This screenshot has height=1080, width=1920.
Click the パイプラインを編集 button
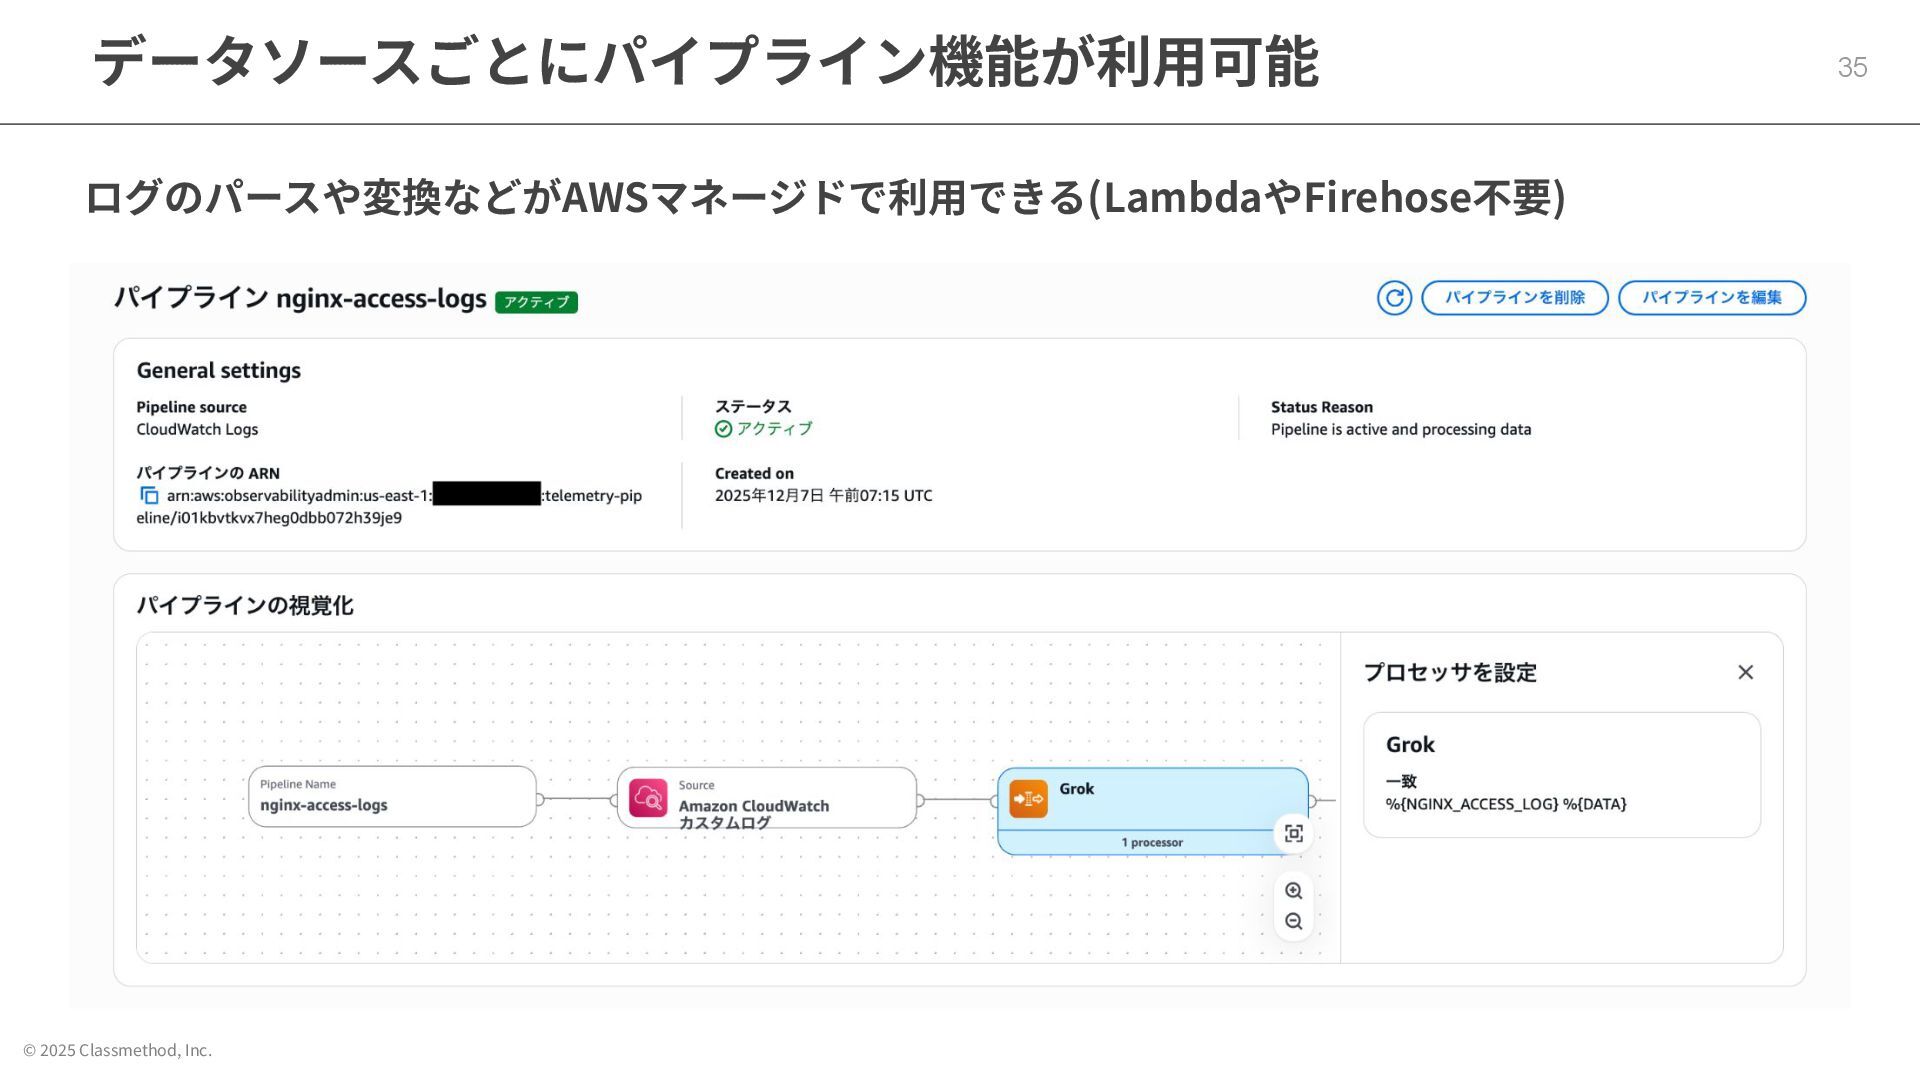[x=1711, y=298]
